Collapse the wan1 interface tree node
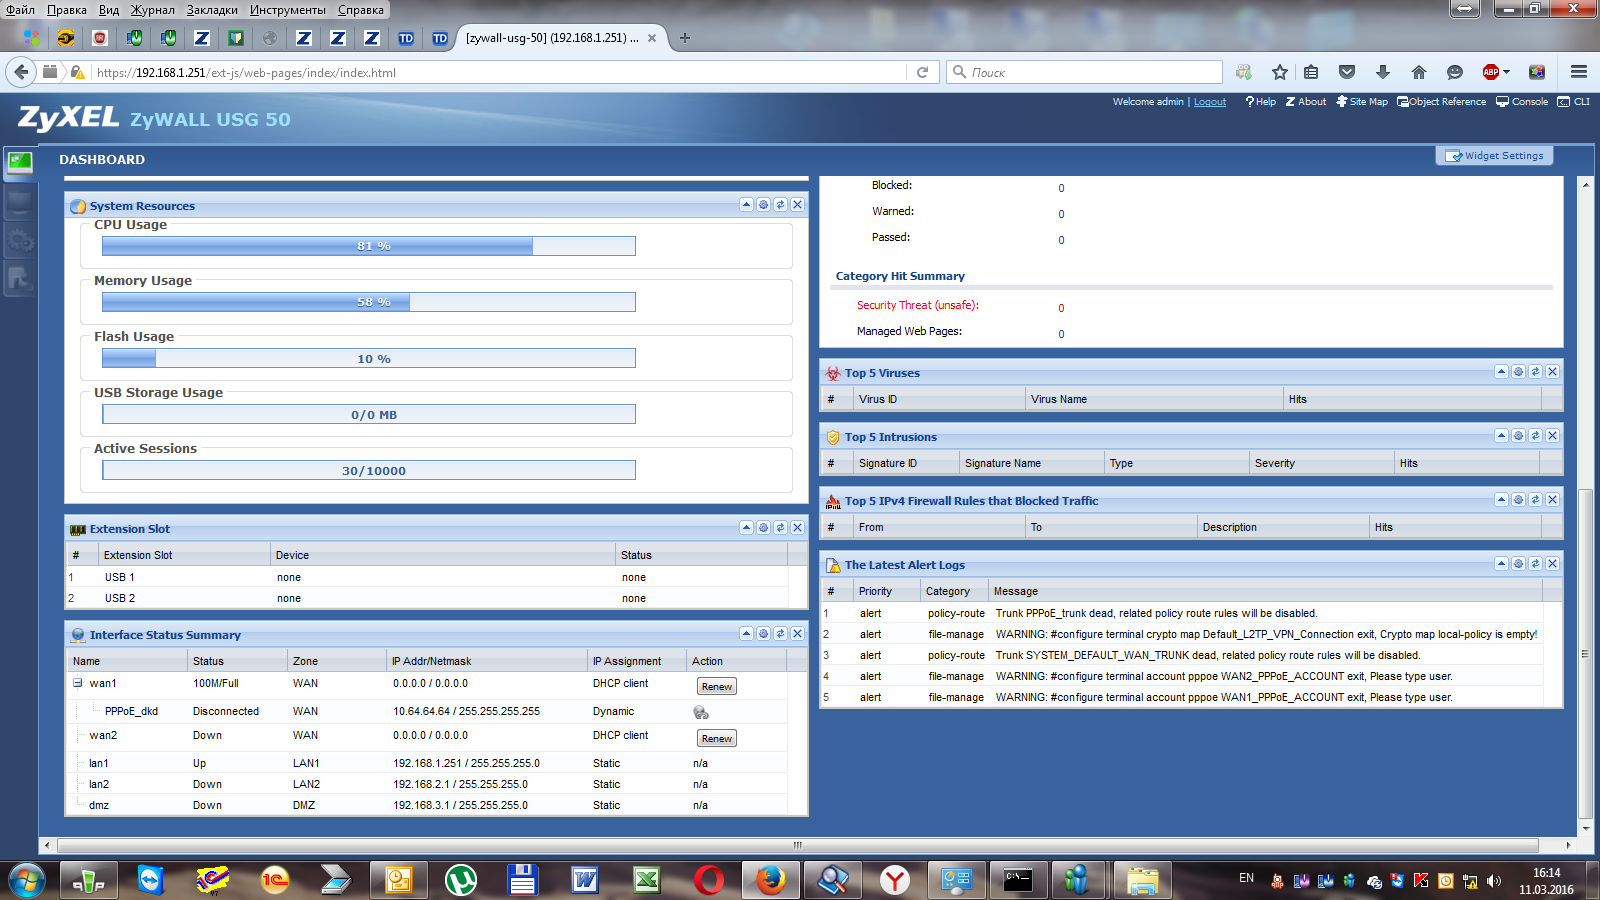Image resolution: width=1600 pixels, height=900 pixels. pyautogui.click(x=77, y=683)
